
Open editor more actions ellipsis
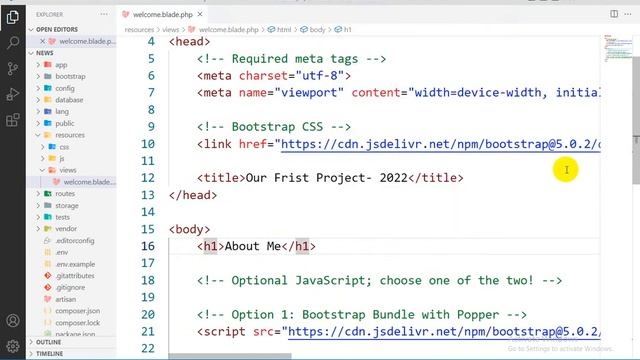point(628,14)
